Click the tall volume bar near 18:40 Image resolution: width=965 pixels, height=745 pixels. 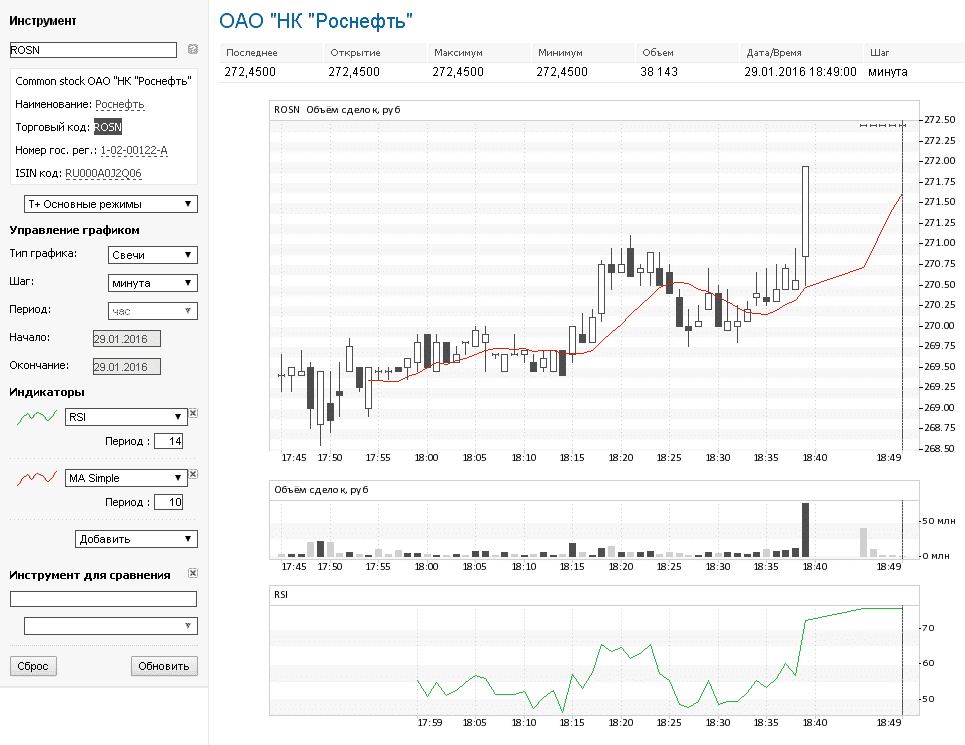(805, 530)
